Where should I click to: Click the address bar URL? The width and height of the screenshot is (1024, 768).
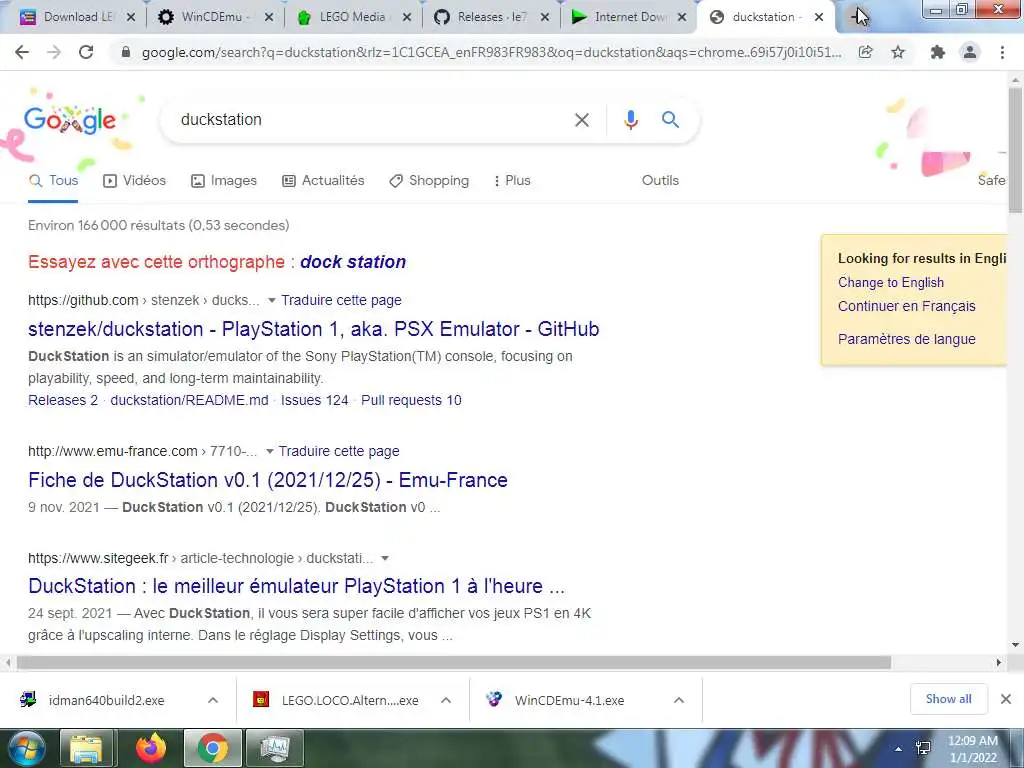[x=491, y=52]
